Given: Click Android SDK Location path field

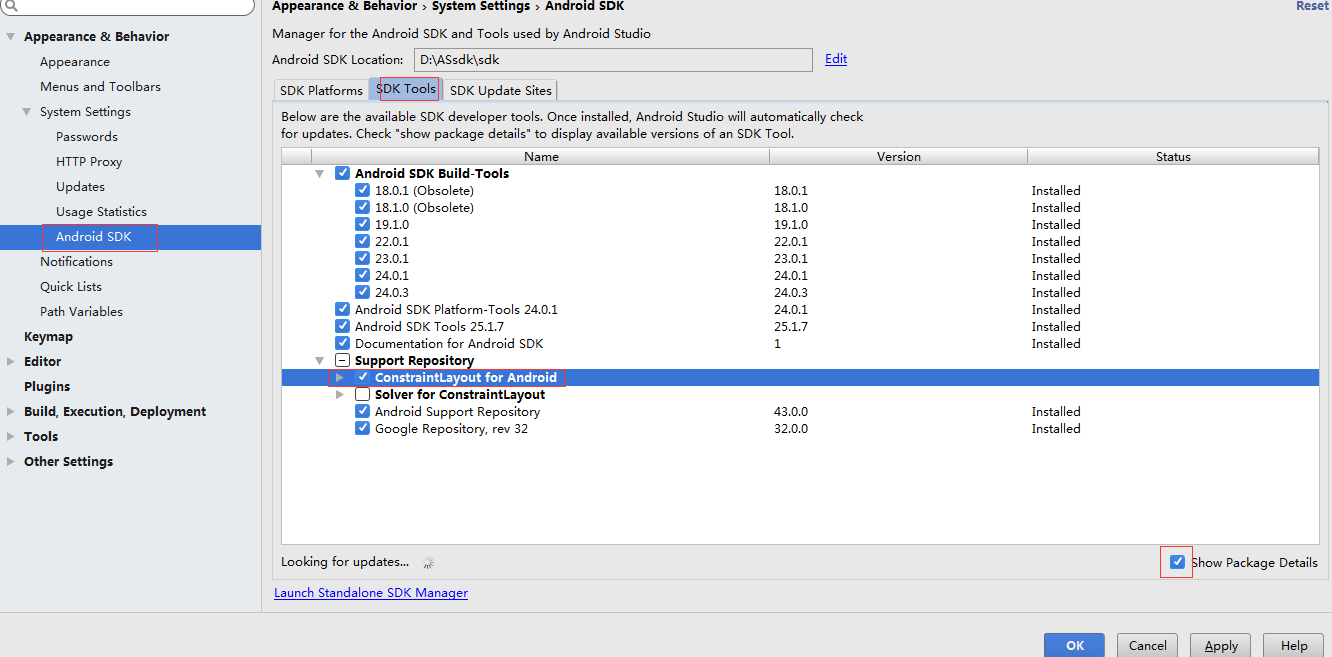Looking at the screenshot, I should tap(613, 60).
